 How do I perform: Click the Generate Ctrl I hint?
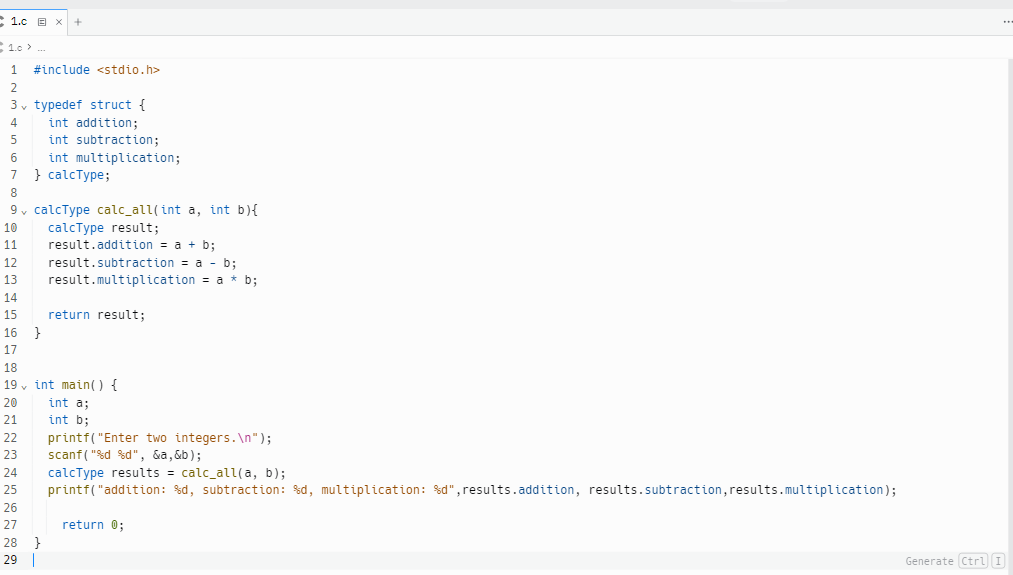pyautogui.click(x=954, y=561)
